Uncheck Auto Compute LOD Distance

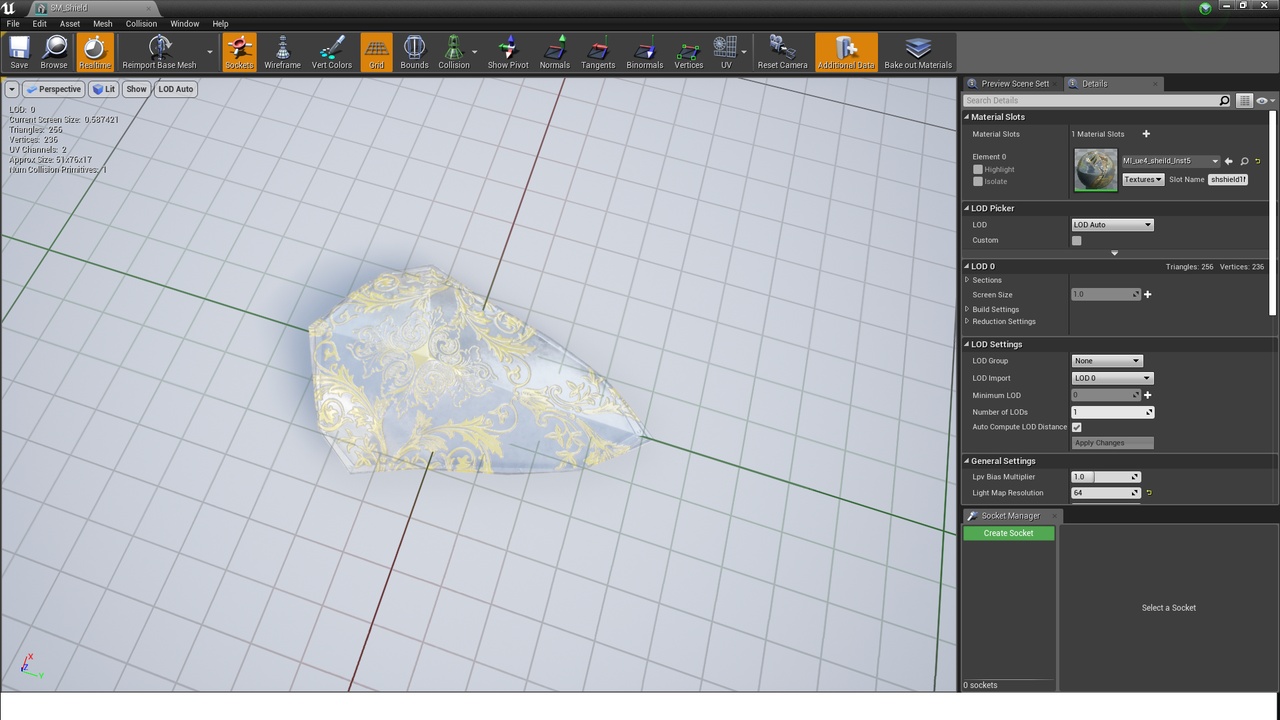click(1077, 427)
